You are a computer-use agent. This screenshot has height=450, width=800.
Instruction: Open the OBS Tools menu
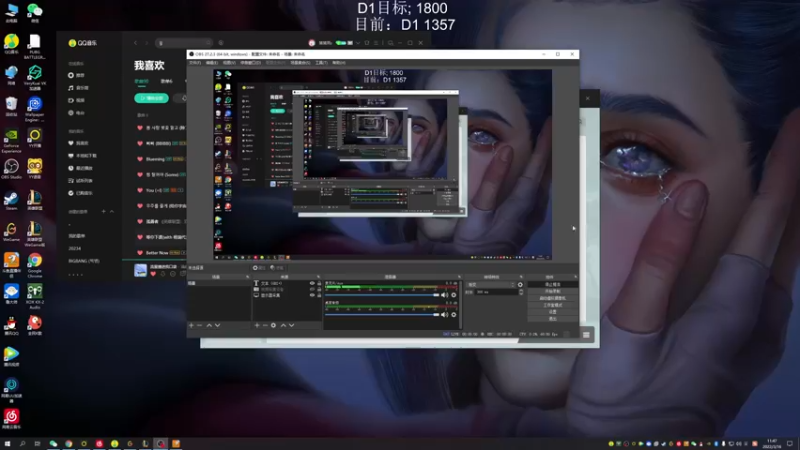(321, 63)
